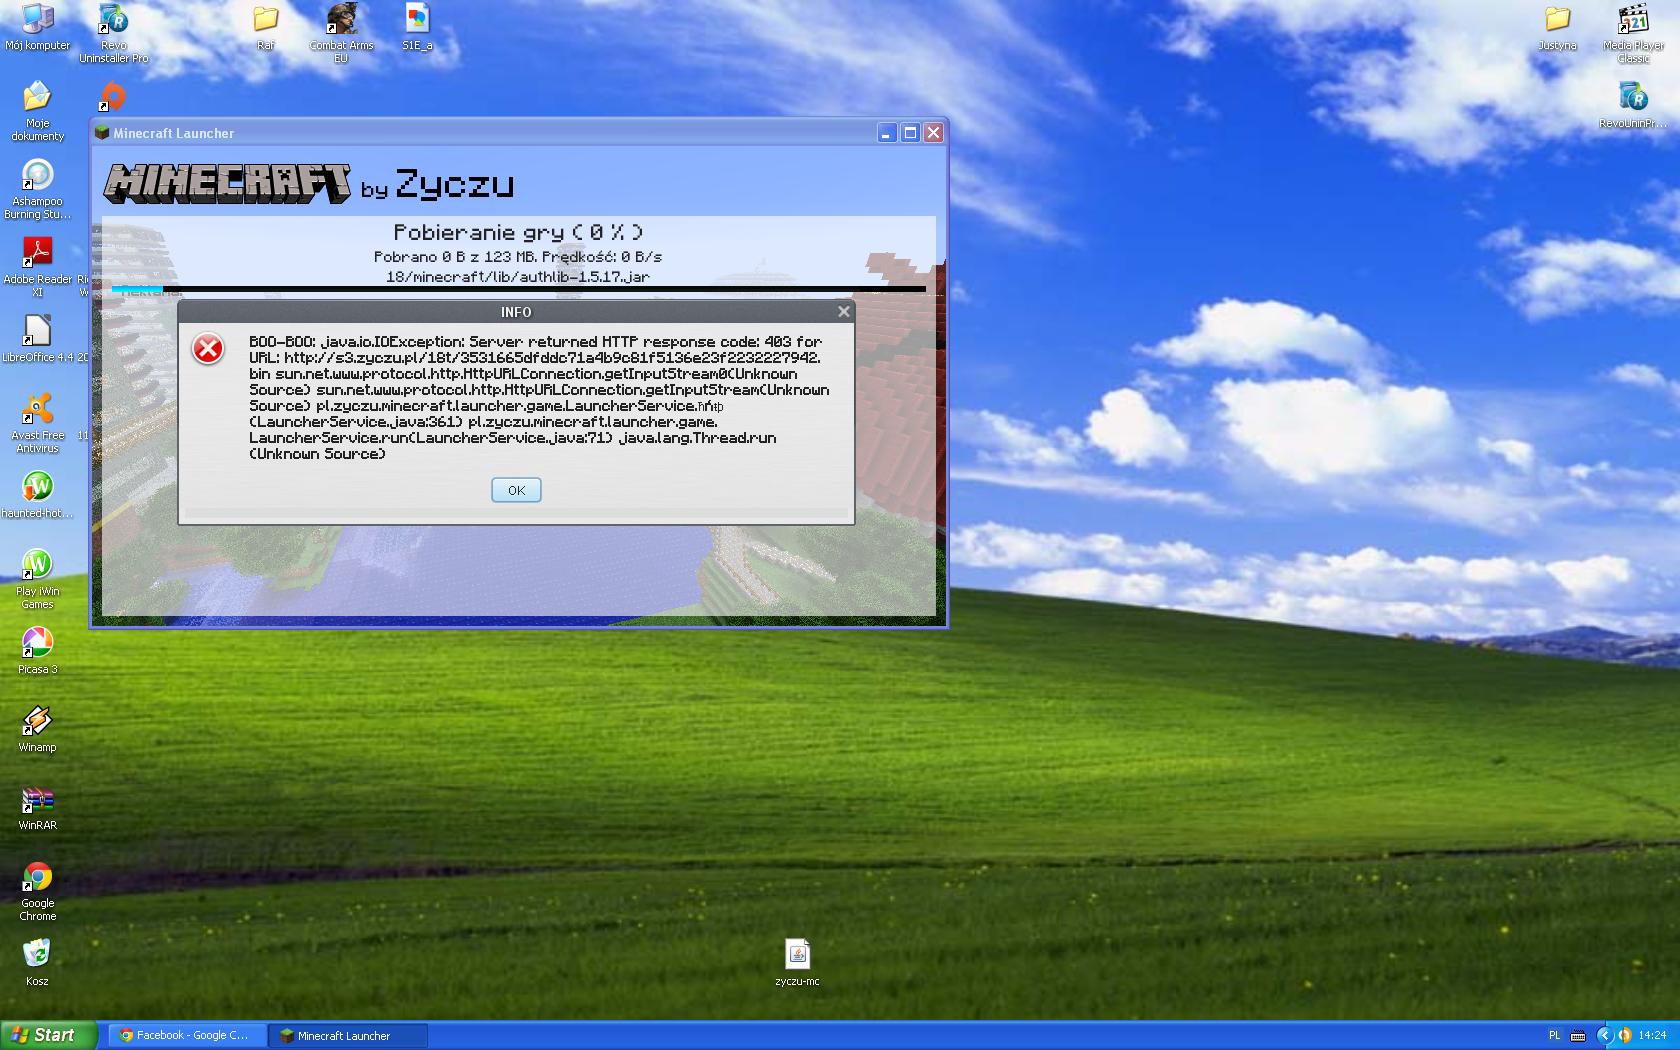Maximize the Minecraft Launcher window
Viewport: 1680px width, 1050px height.
[x=910, y=133]
